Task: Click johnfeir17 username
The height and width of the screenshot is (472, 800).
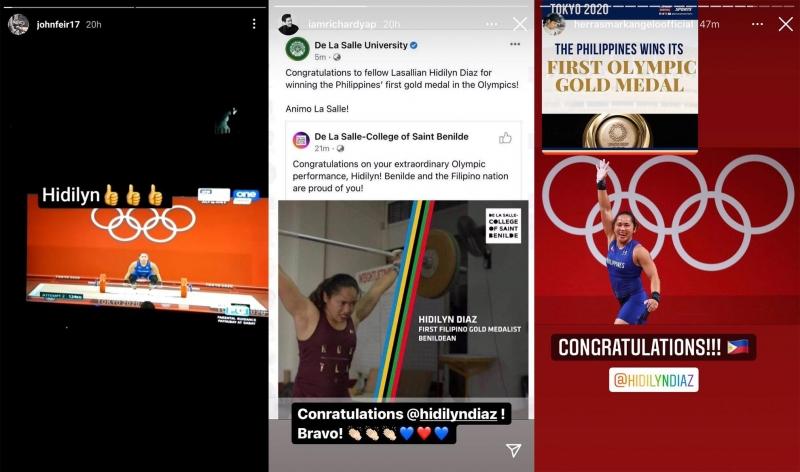Action: (x=58, y=24)
